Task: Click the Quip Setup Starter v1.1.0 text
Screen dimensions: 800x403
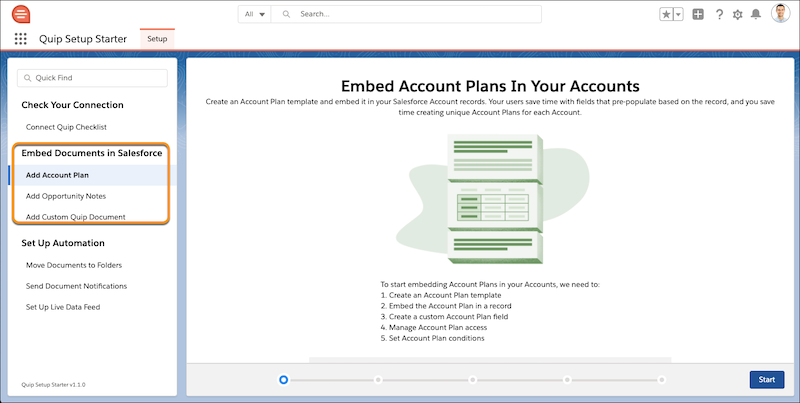Action: 53,385
